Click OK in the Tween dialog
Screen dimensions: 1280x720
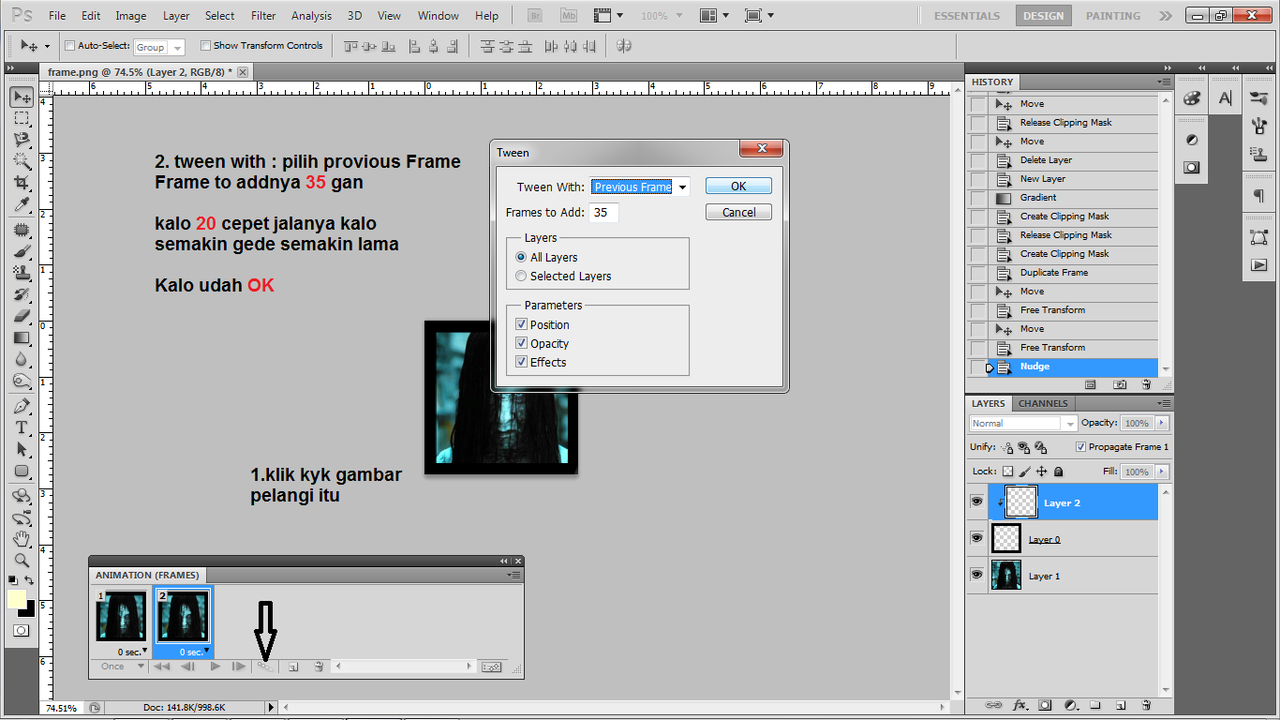coord(738,186)
